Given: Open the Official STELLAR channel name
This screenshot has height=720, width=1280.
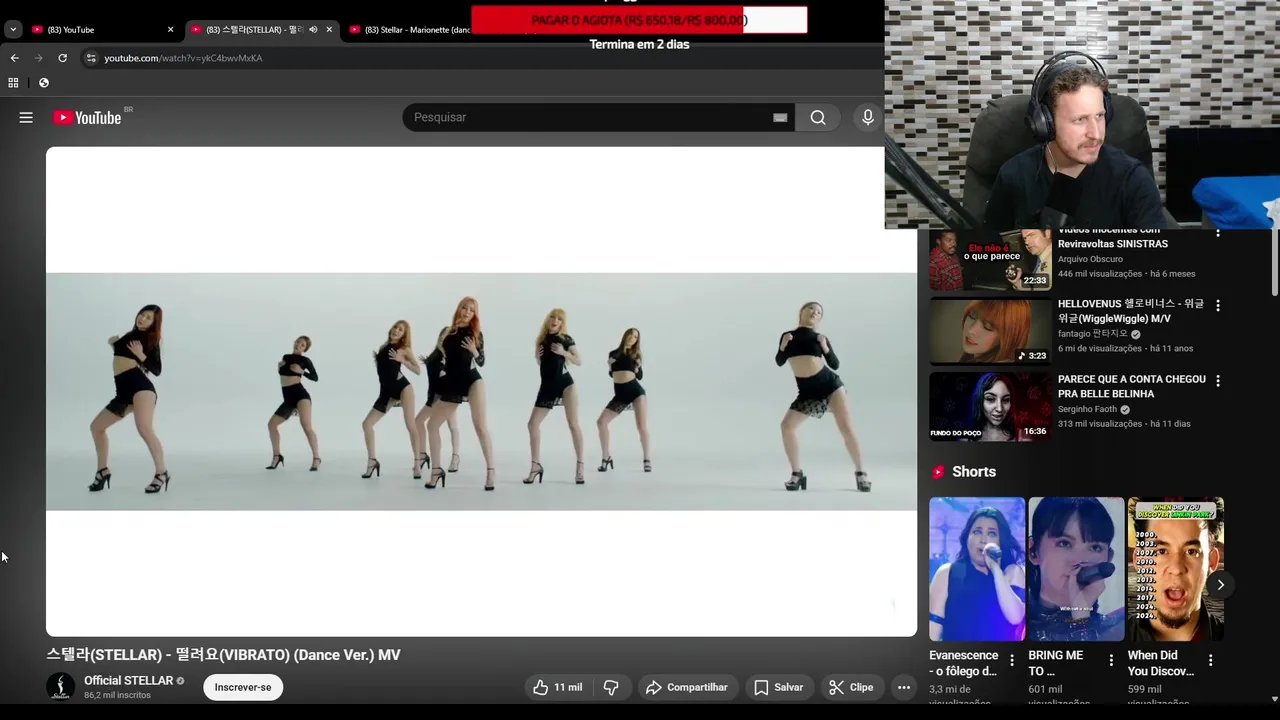Looking at the screenshot, I should [x=129, y=681].
